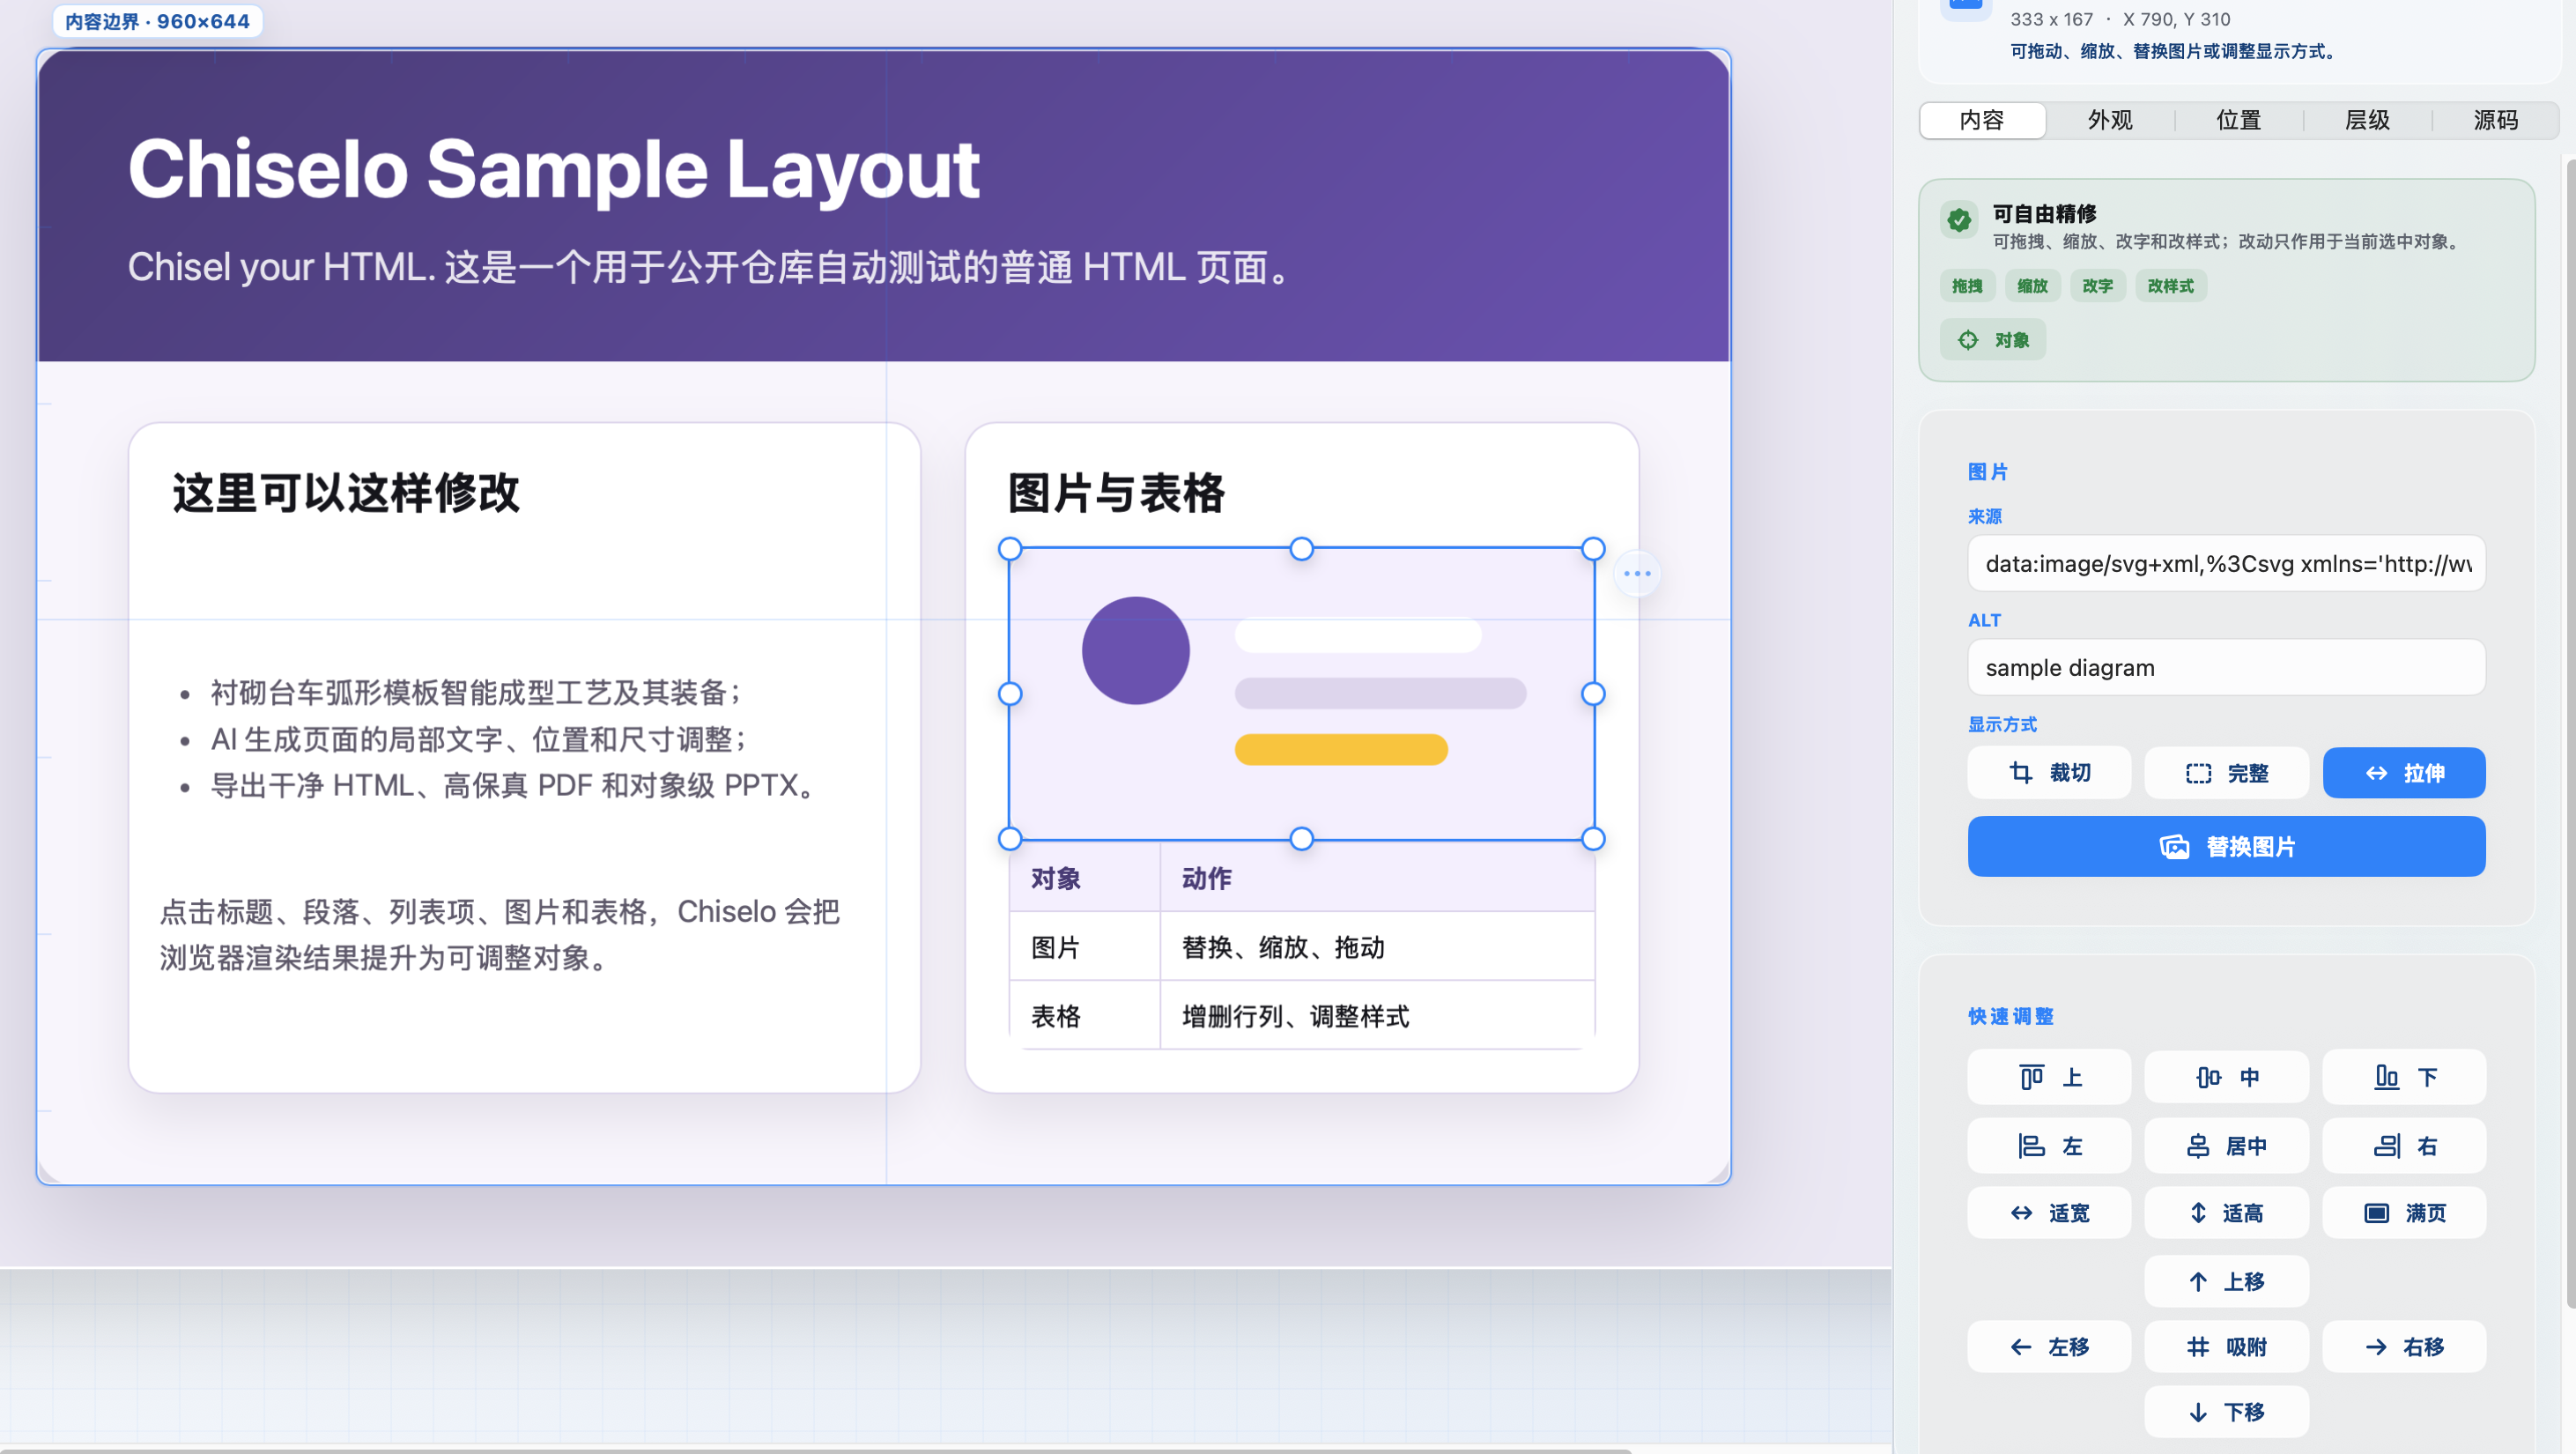This screenshot has width=2576, height=1454.
Task: Fit height with 适高 button
Action: coord(2226,1213)
